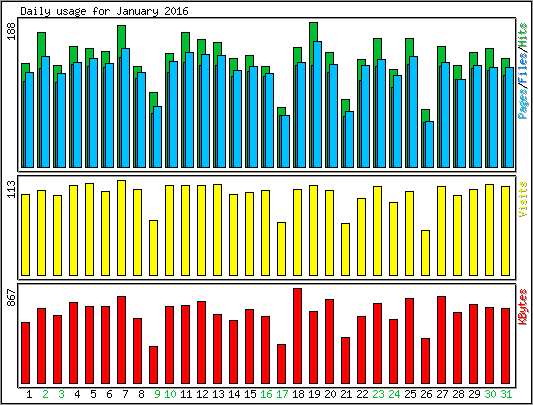This screenshot has width=533, height=405.
Task: Click day label 20 on the x-axis
Action: pyautogui.click(x=330, y=394)
